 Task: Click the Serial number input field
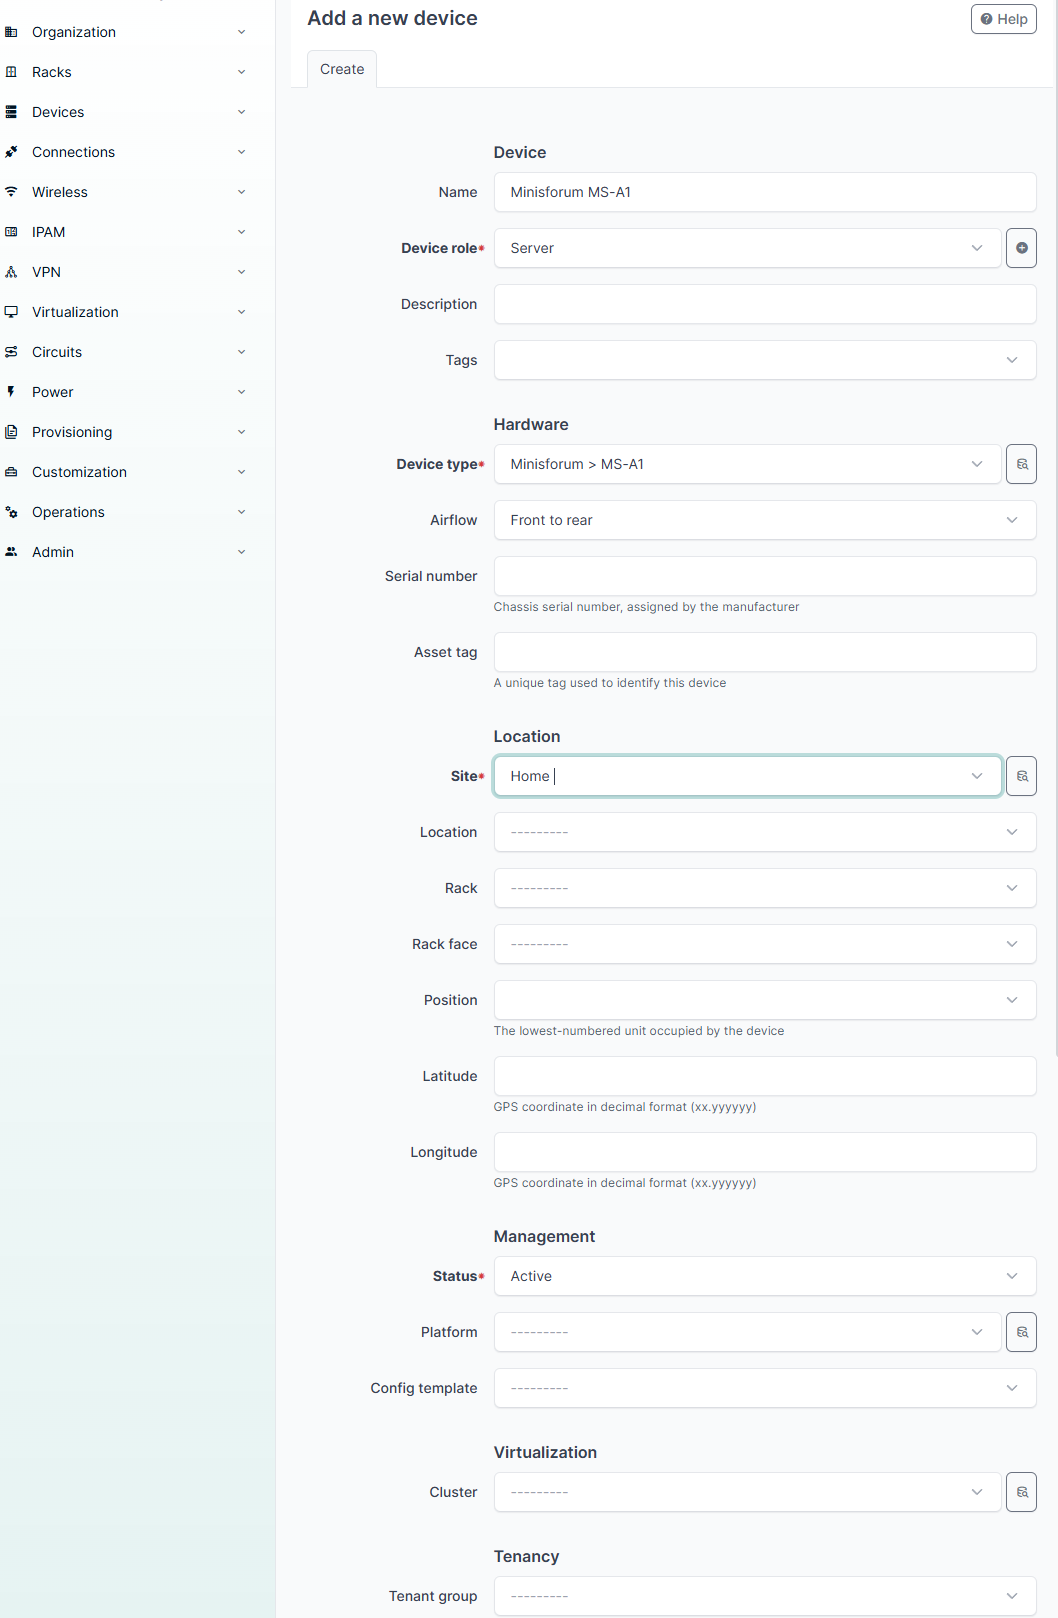764,576
